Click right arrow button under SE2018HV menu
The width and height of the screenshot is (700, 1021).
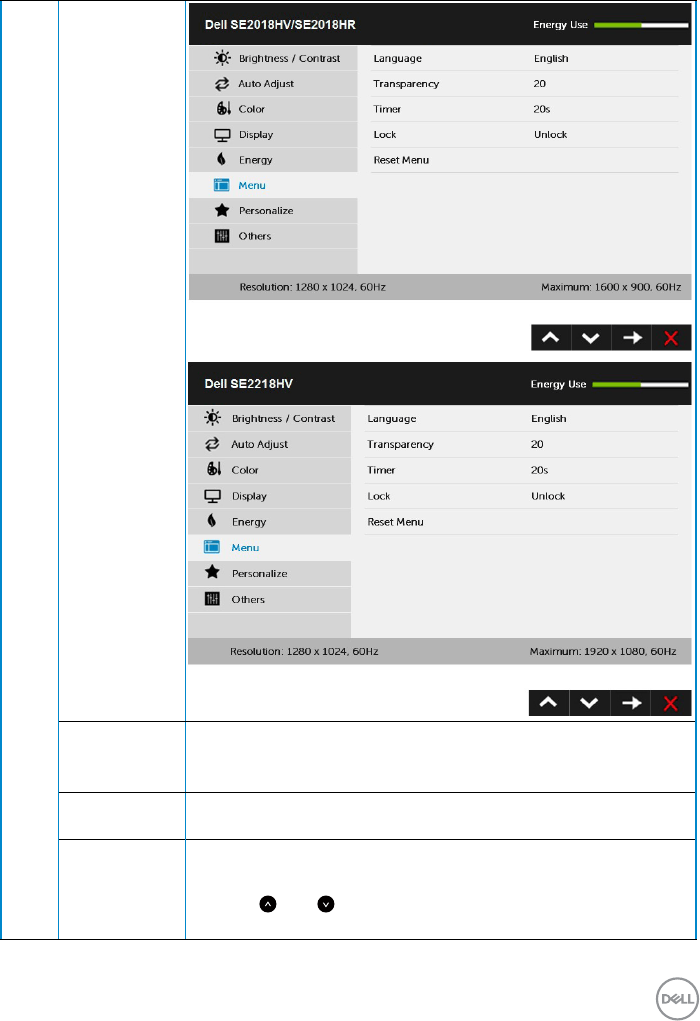coord(631,337)
